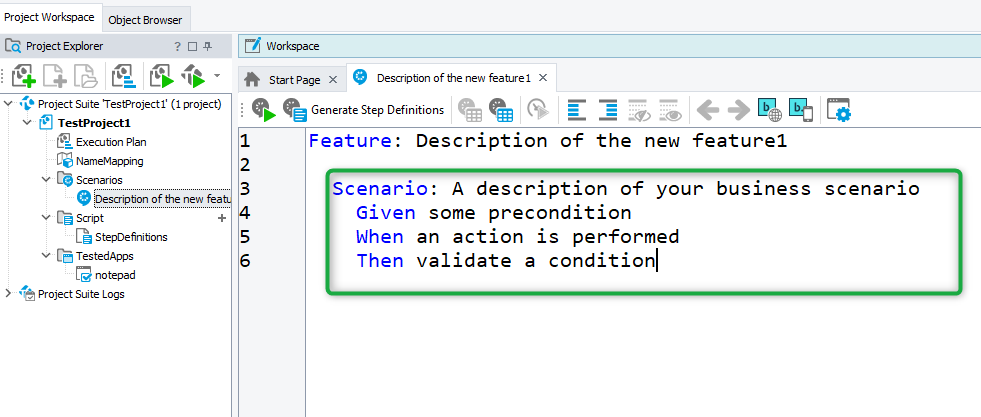This screenshot has width=981, height=417.
Task: Click the grayed back arrow
Action: point(708,111)
